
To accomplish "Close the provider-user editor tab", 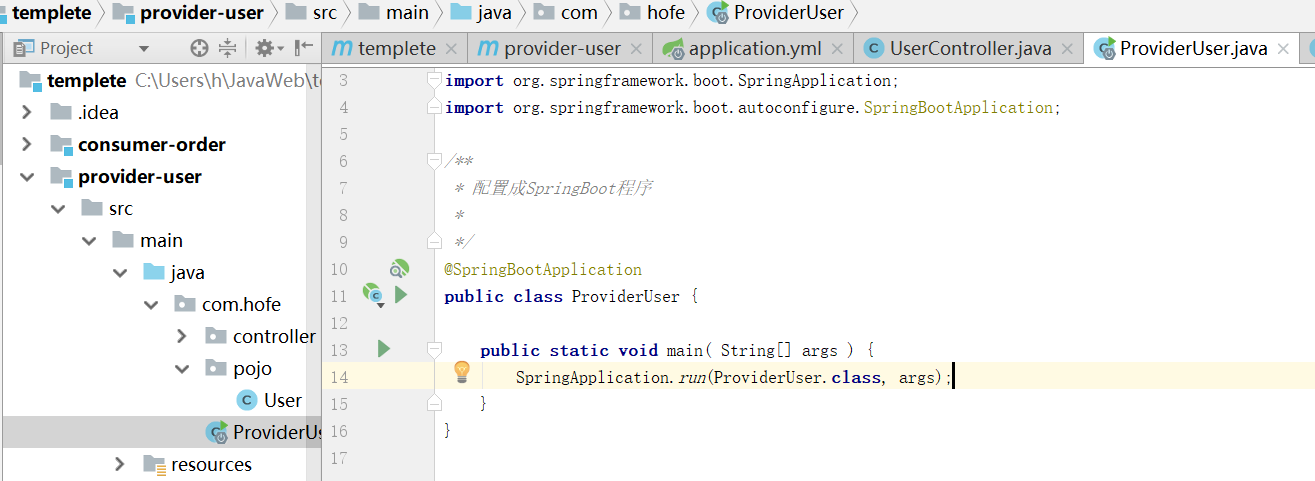I will tap(636, 48).
